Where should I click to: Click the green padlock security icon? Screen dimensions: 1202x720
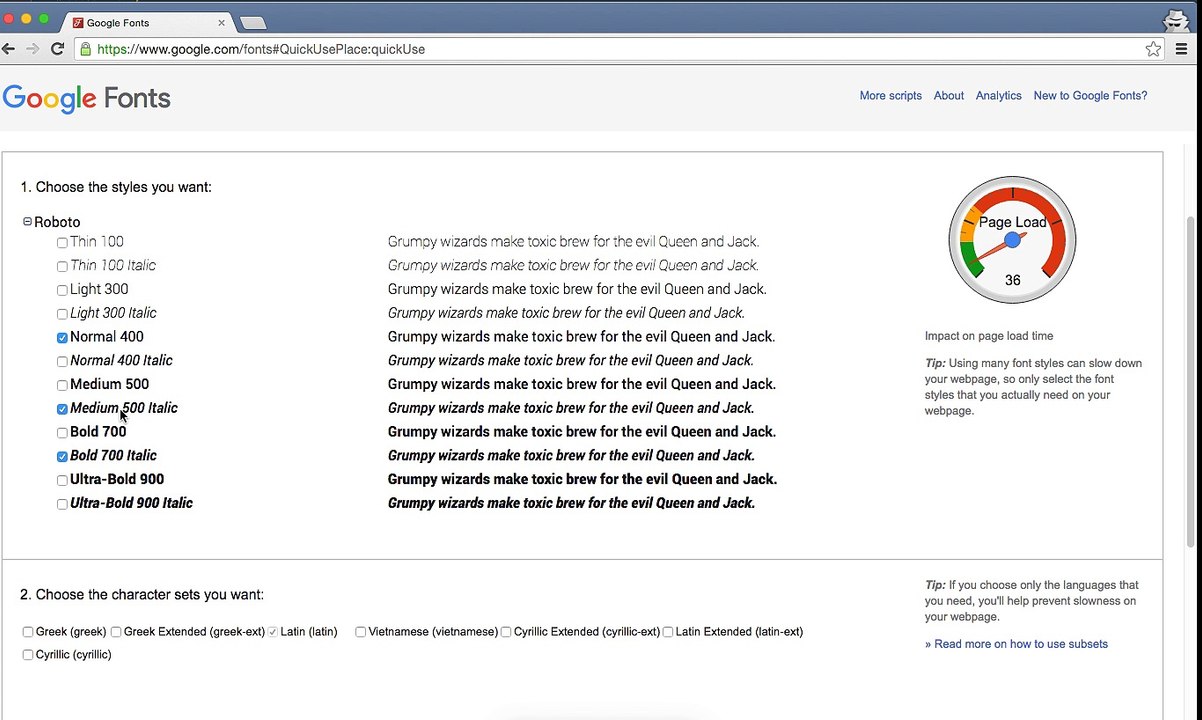point(86,49)
